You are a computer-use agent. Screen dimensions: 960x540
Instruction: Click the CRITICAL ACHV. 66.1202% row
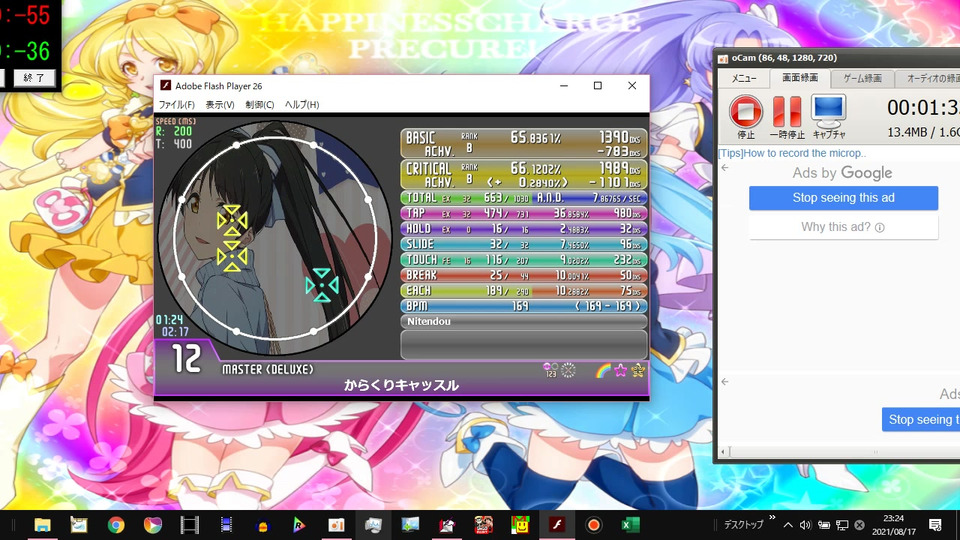(524, 174)
